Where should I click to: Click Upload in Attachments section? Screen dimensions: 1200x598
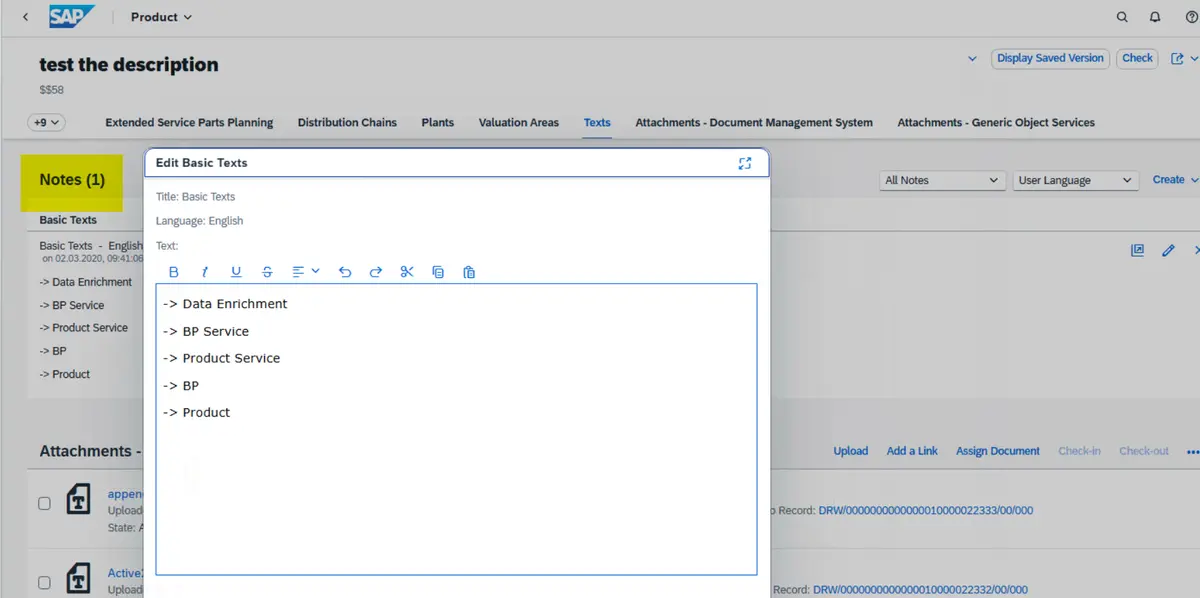coord(851,451)
